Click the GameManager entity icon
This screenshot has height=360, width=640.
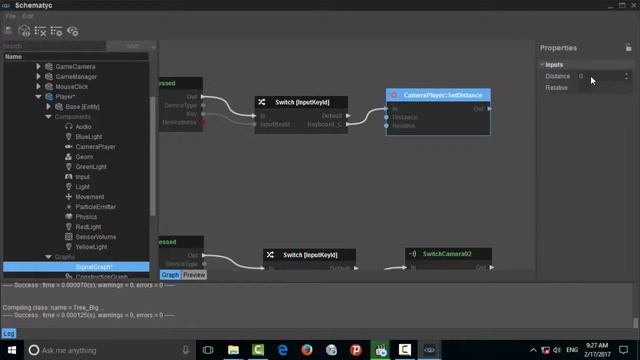pos(49,76)
